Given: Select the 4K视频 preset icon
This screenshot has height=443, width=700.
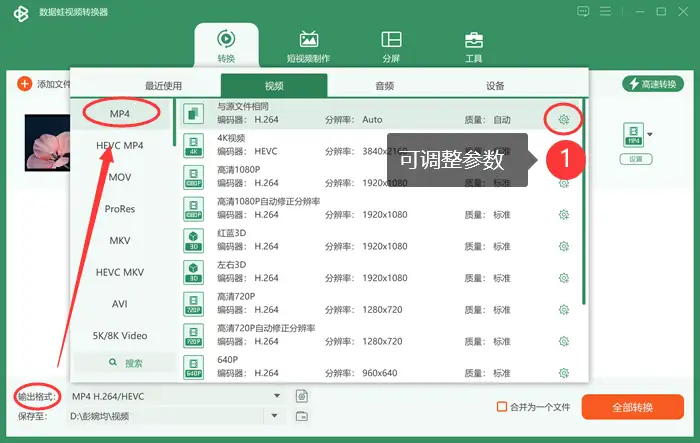Looking at the screenshot, I should [x=193, y=145].
